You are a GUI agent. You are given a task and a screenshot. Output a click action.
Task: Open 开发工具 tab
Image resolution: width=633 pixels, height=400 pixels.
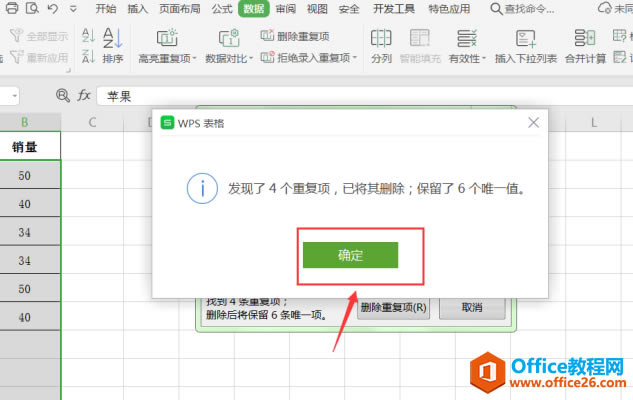(394, 8)
